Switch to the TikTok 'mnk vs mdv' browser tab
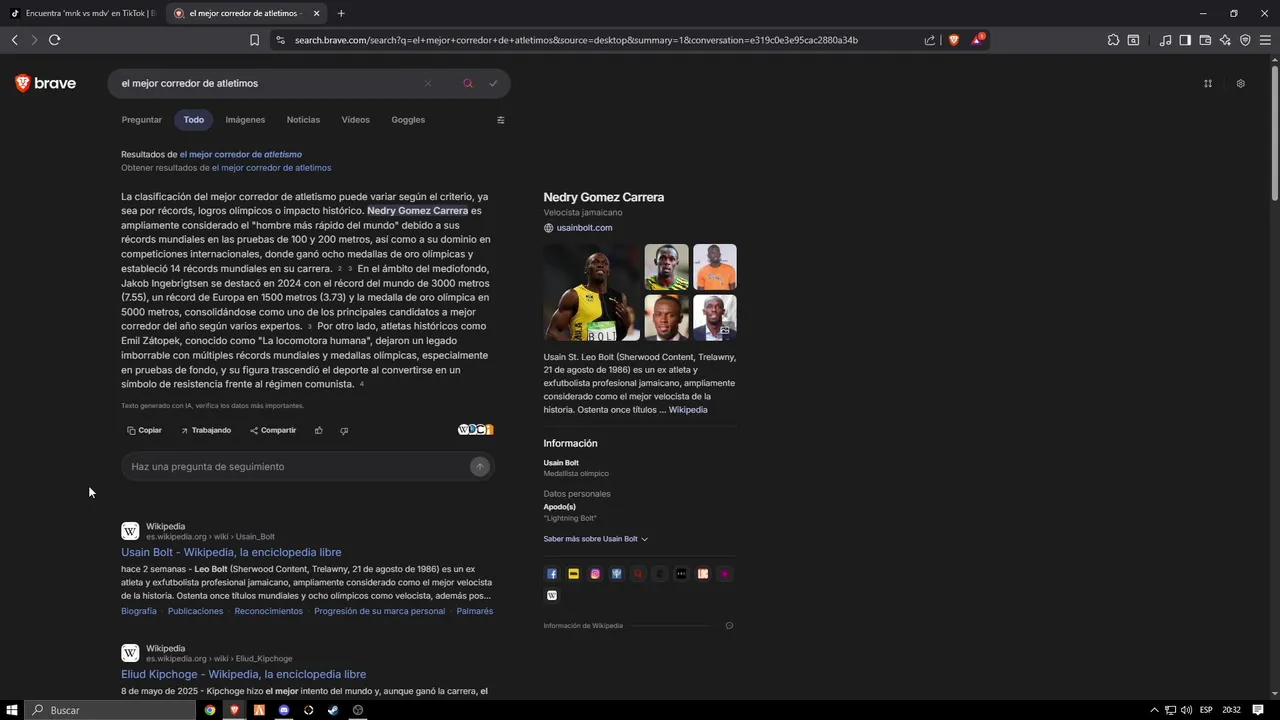1280x720 pixels. tap(82, 13)
